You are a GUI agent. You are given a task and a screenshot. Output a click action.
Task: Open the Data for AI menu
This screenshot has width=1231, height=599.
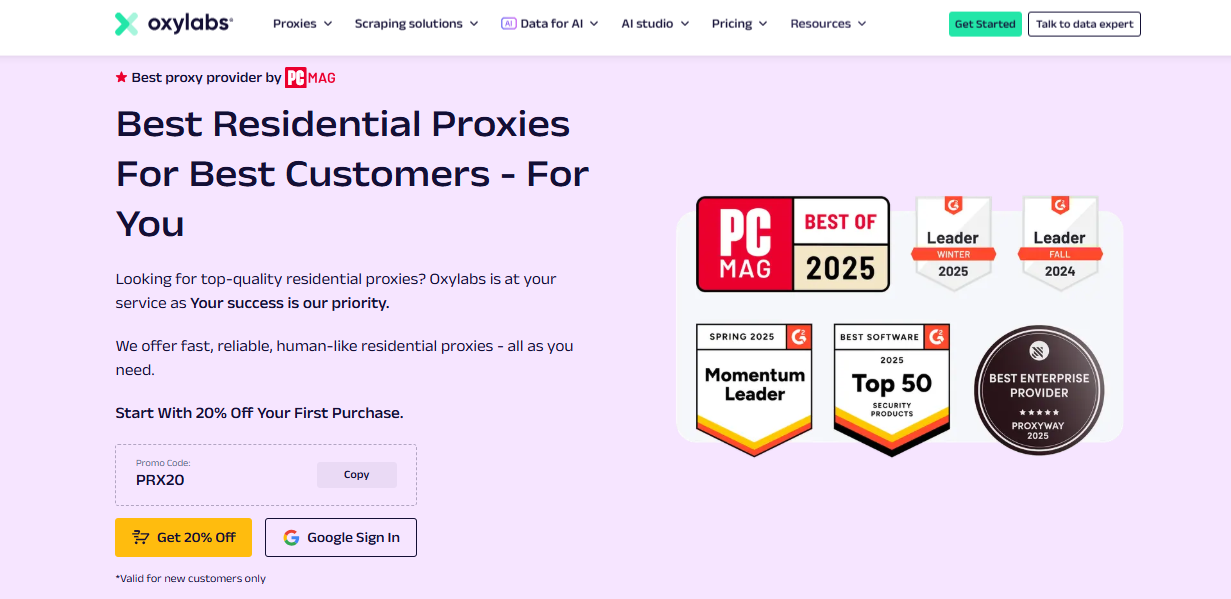549,24
